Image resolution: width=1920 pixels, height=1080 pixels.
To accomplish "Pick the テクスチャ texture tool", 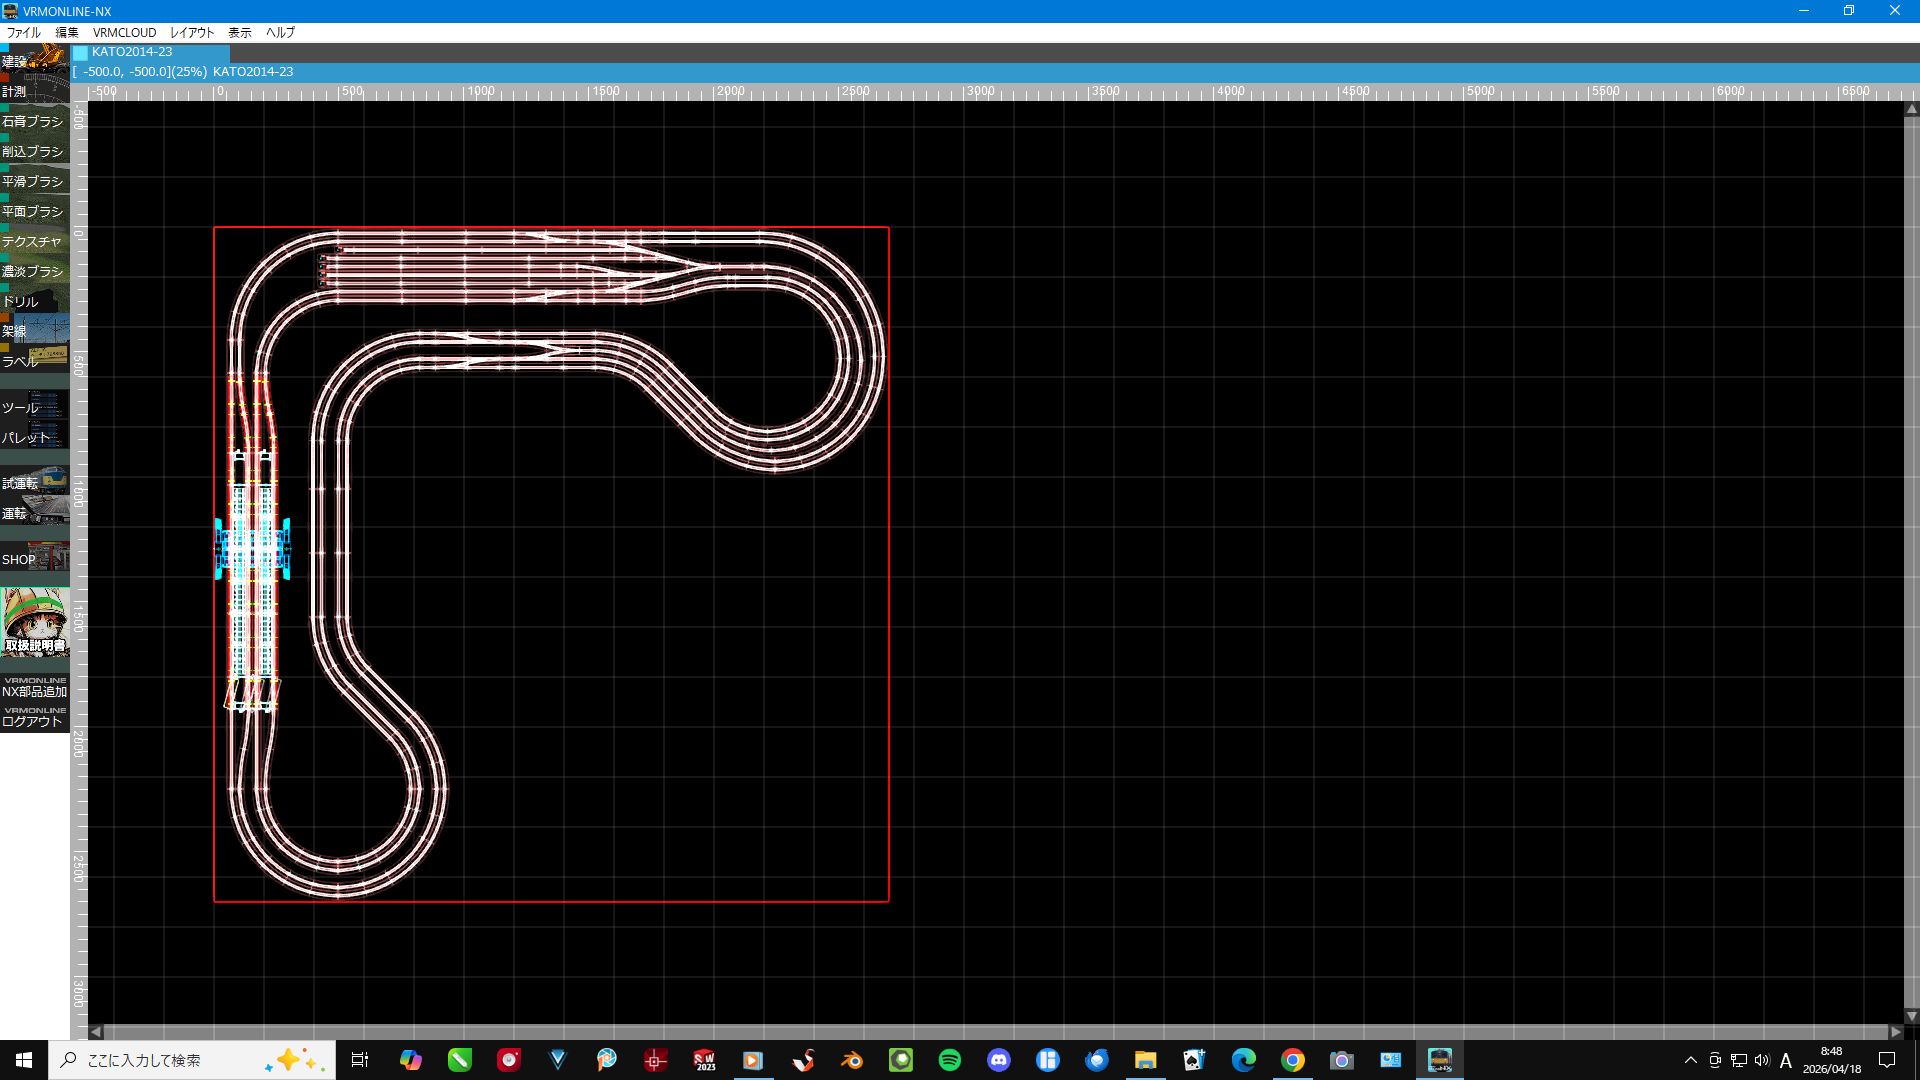I will click(x=35, y=239).
